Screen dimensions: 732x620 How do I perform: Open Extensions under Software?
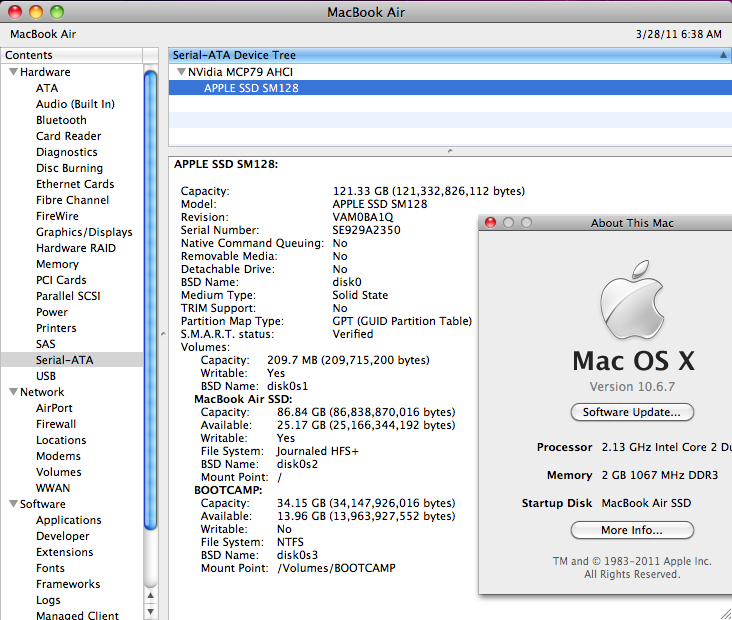[64, 552]
